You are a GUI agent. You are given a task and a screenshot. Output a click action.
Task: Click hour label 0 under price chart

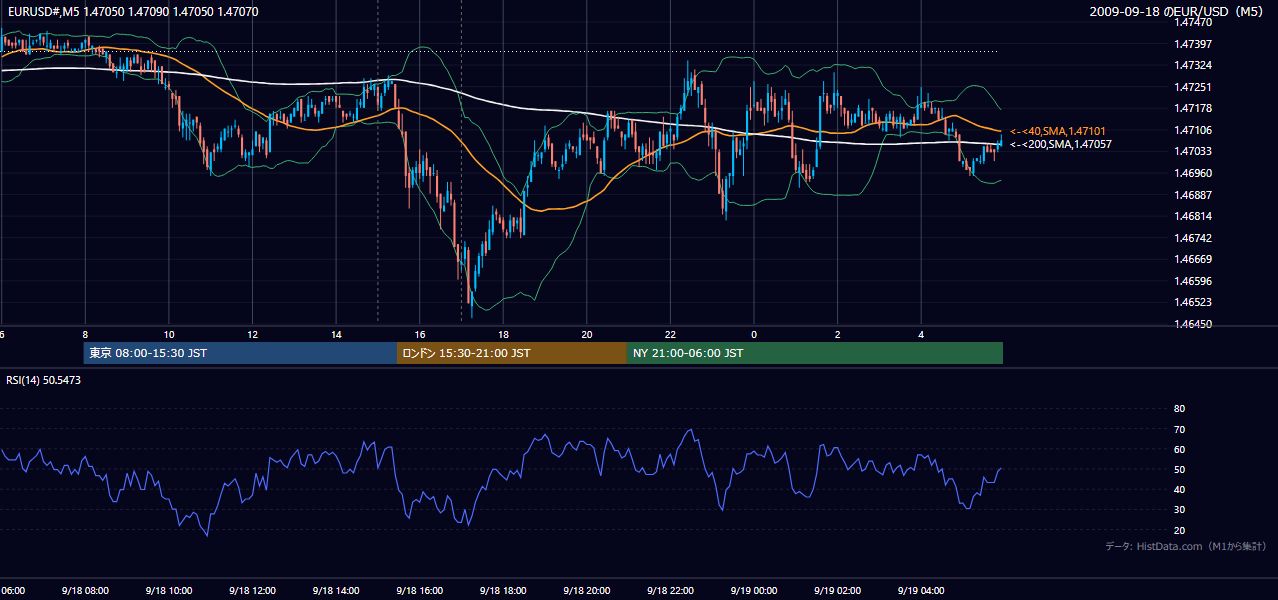[x=754, y=335]
